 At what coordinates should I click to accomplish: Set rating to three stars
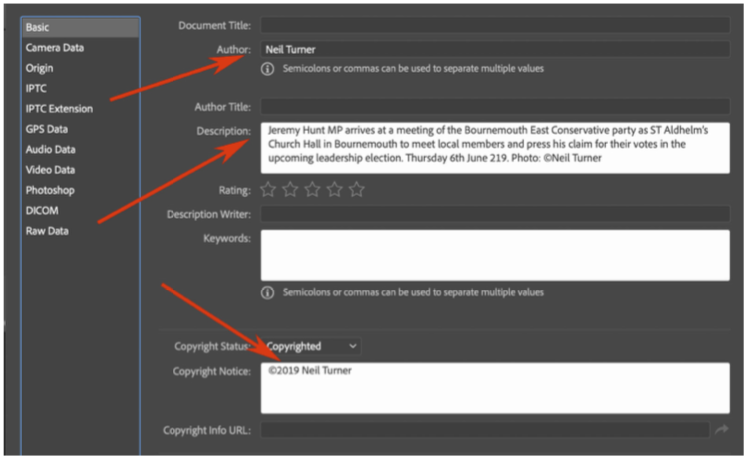pyautogui.click(x=312, y=189)
